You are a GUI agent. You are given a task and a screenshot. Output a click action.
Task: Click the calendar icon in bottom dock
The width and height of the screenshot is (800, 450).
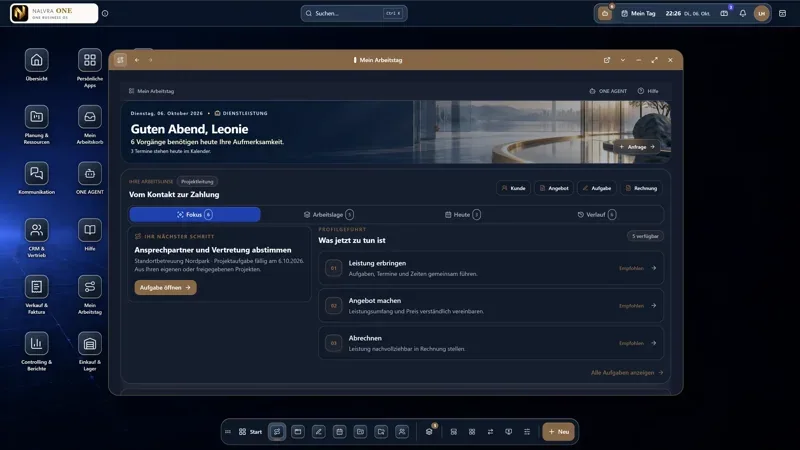[339, 432]
